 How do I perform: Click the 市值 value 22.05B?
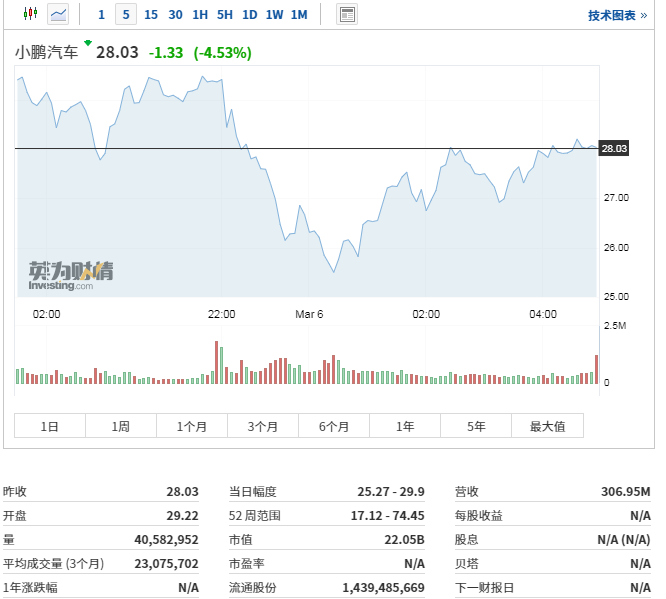pyautogui.click(x=404, y=540)
